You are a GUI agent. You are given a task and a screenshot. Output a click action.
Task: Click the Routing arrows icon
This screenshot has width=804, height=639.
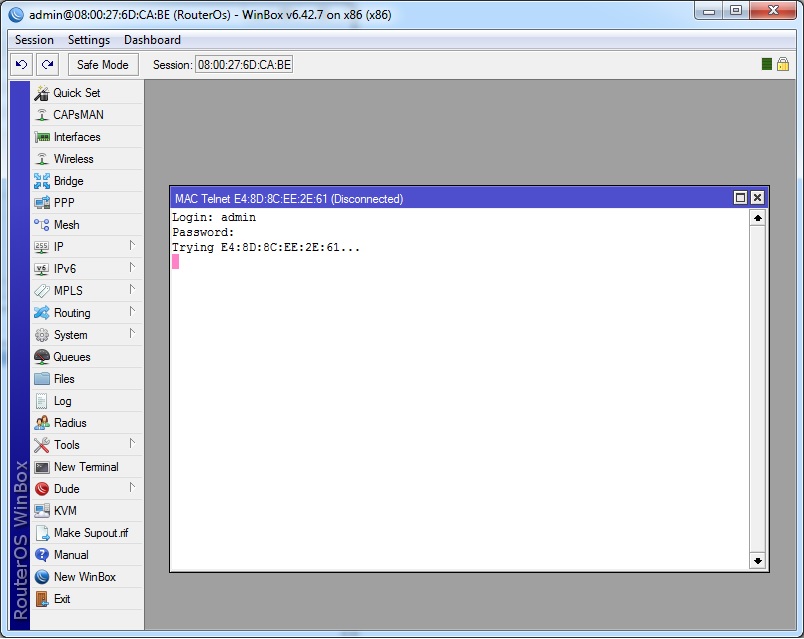42,313
